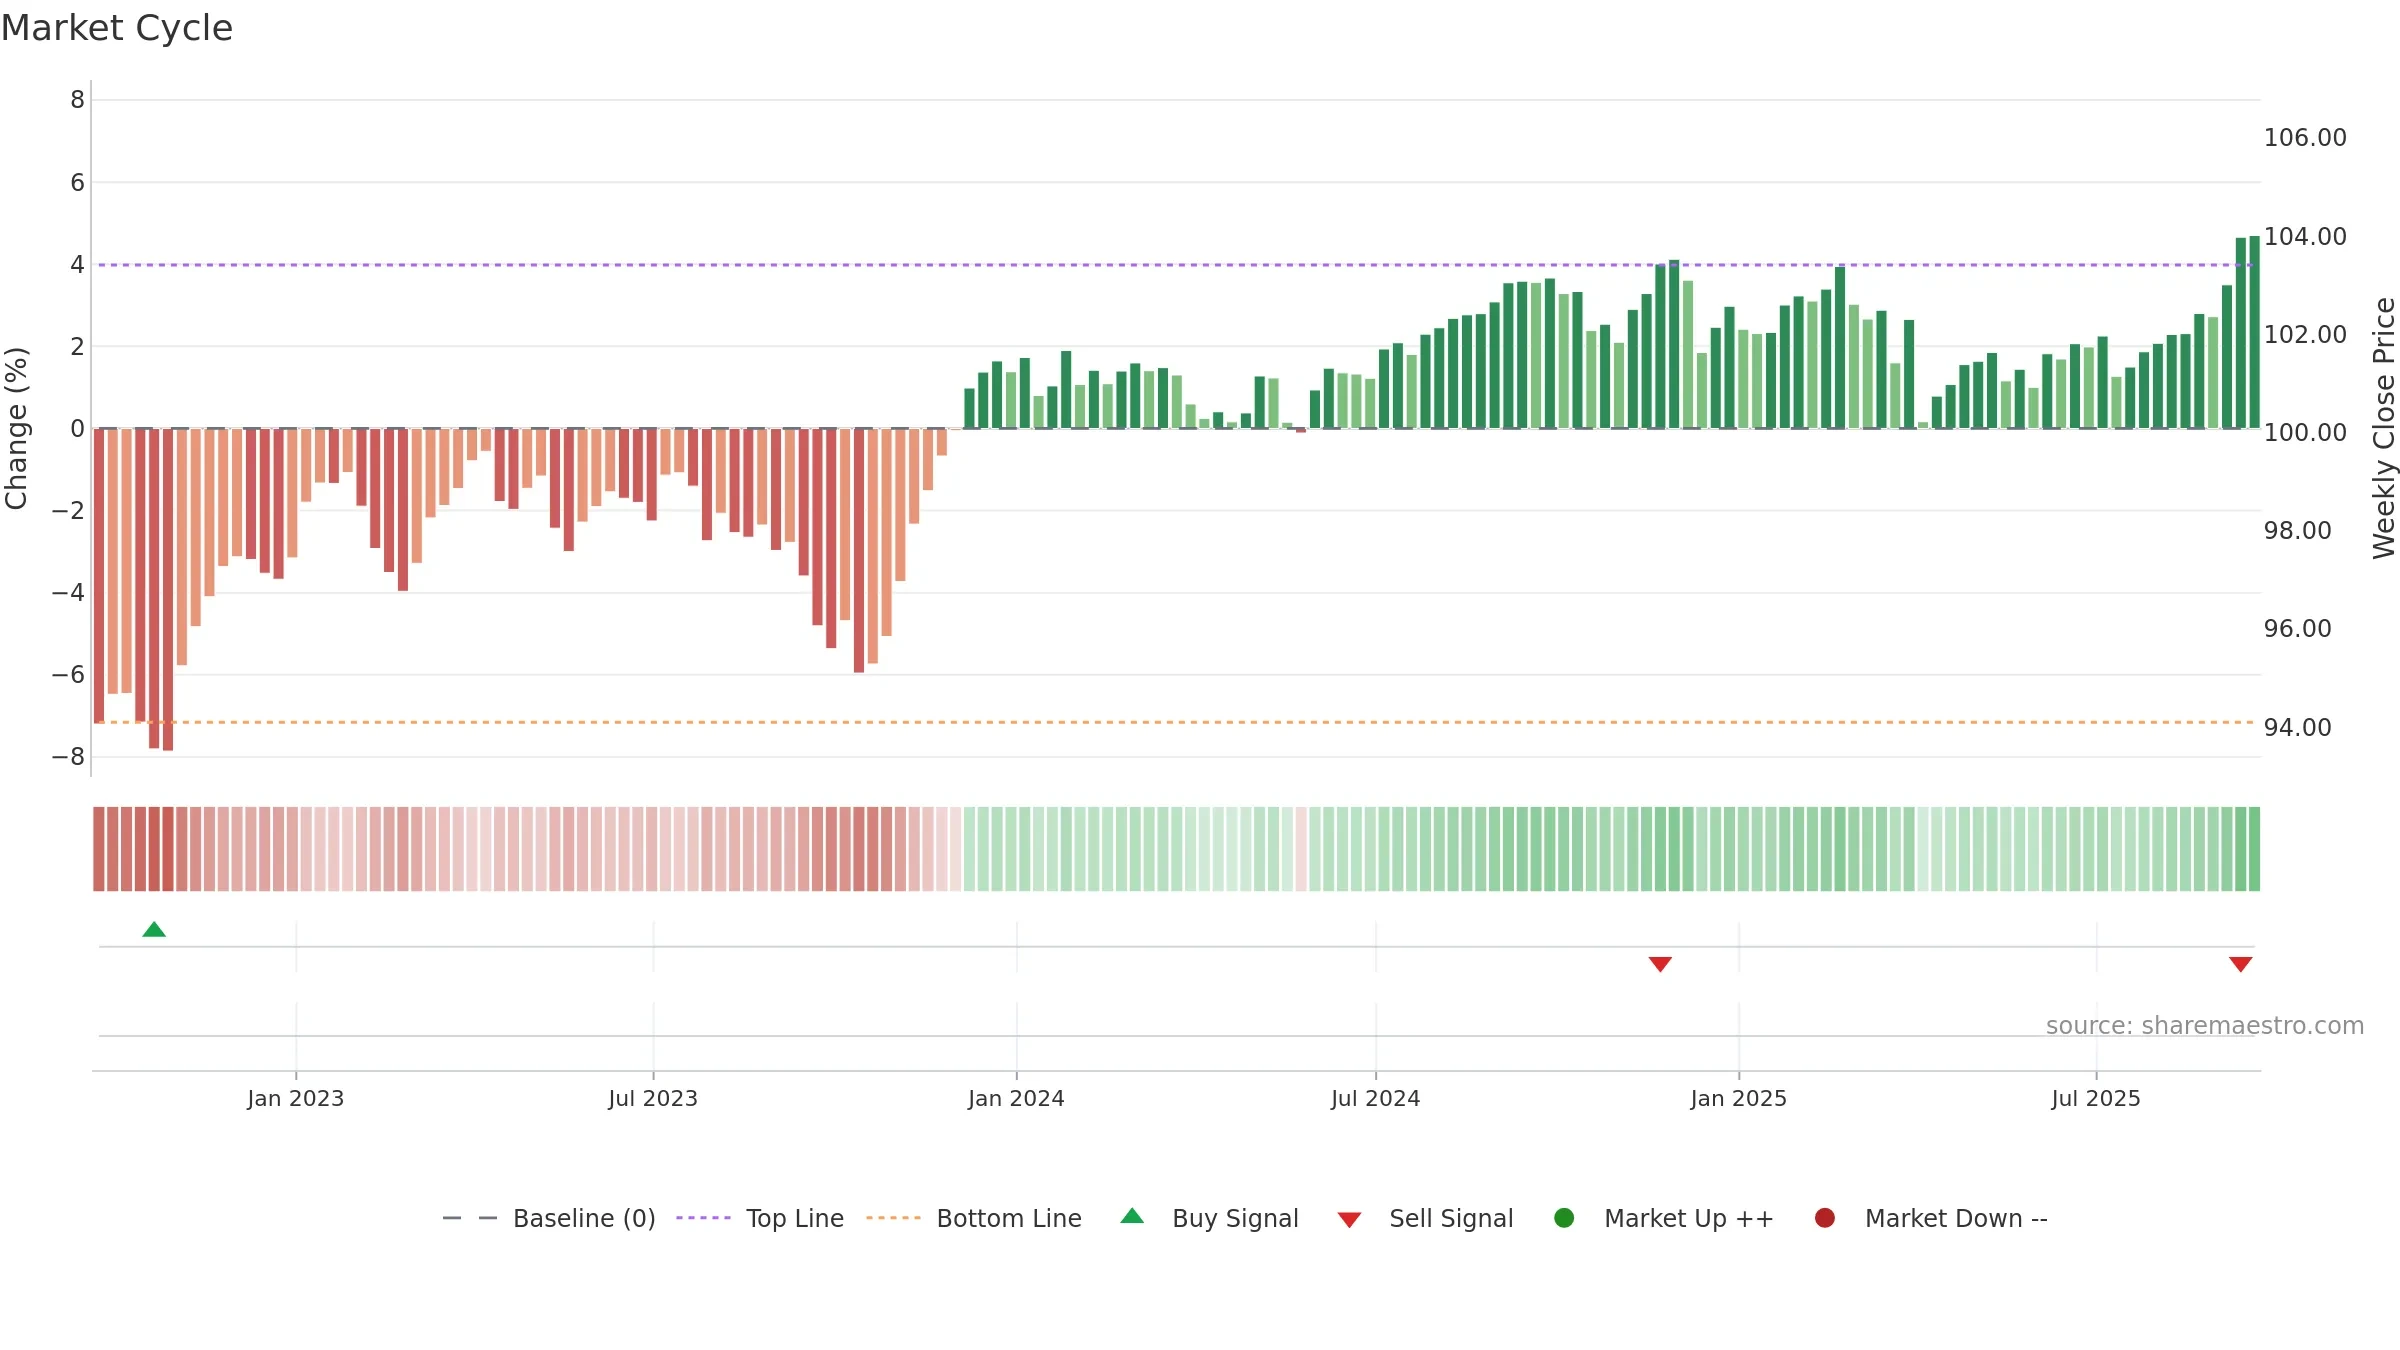2400x1350 pixels.
Task: Click the 8 tick on Change axis
Action: [77, 100]
